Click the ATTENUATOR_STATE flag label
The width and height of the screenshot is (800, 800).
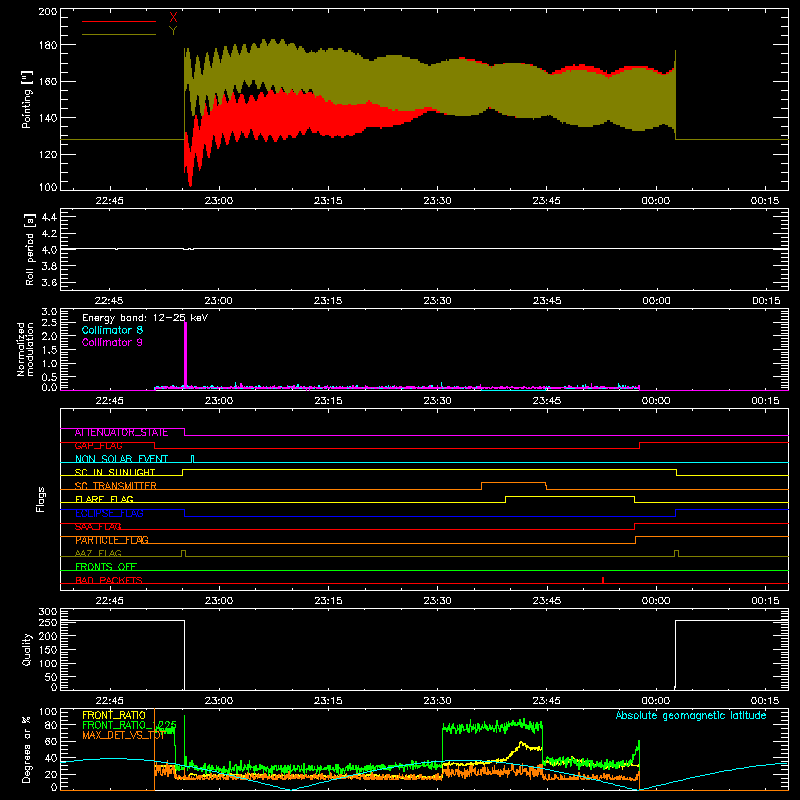point(121,433)
